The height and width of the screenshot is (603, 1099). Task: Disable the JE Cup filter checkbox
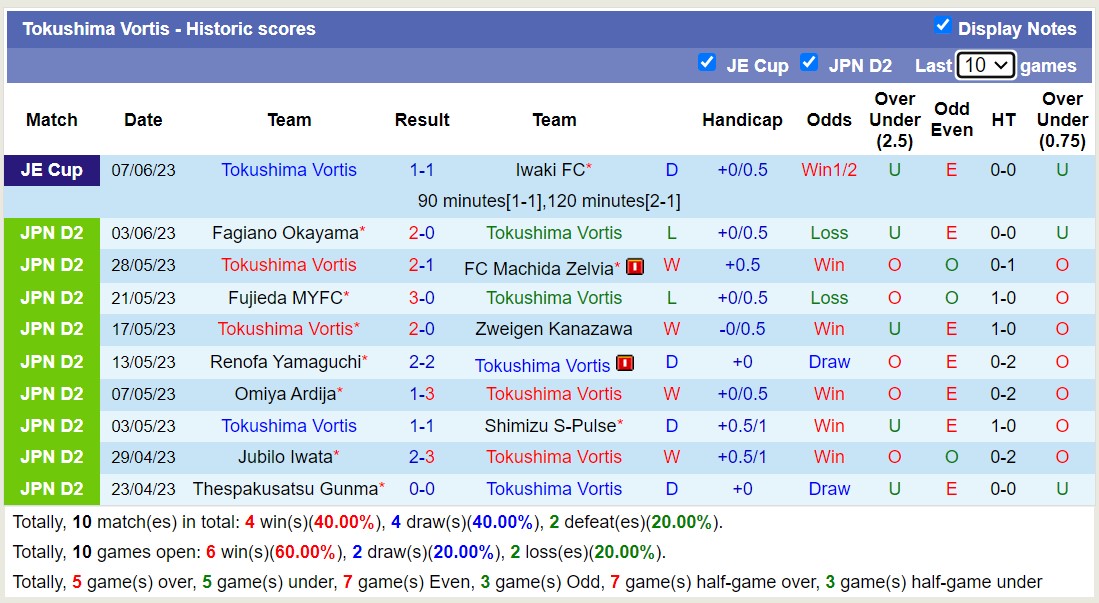[707, 63]
